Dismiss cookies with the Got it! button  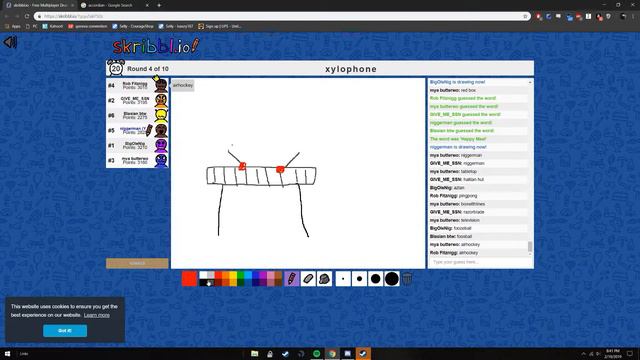65,331
